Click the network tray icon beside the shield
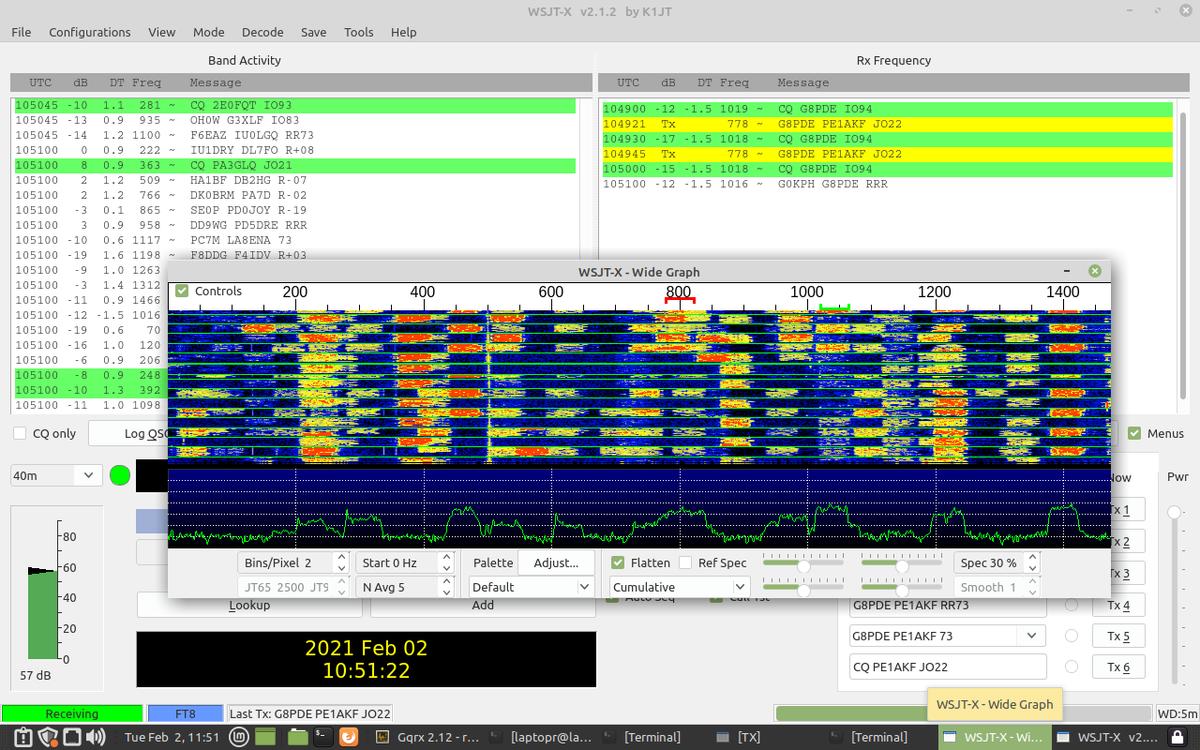The height and width of the screenshot is (750, 1200). point(70,738)
